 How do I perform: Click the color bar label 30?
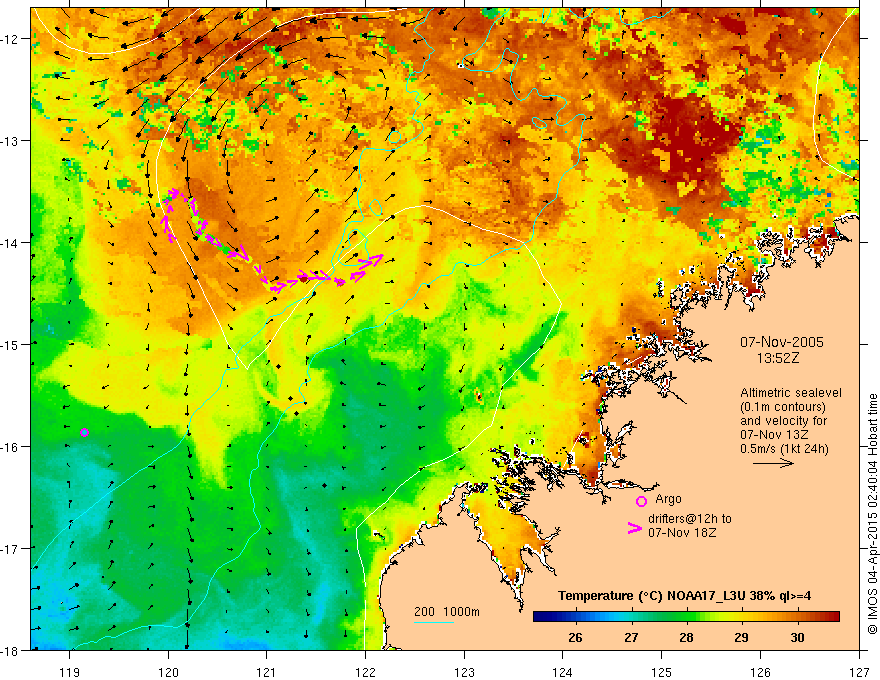[797, 637]
